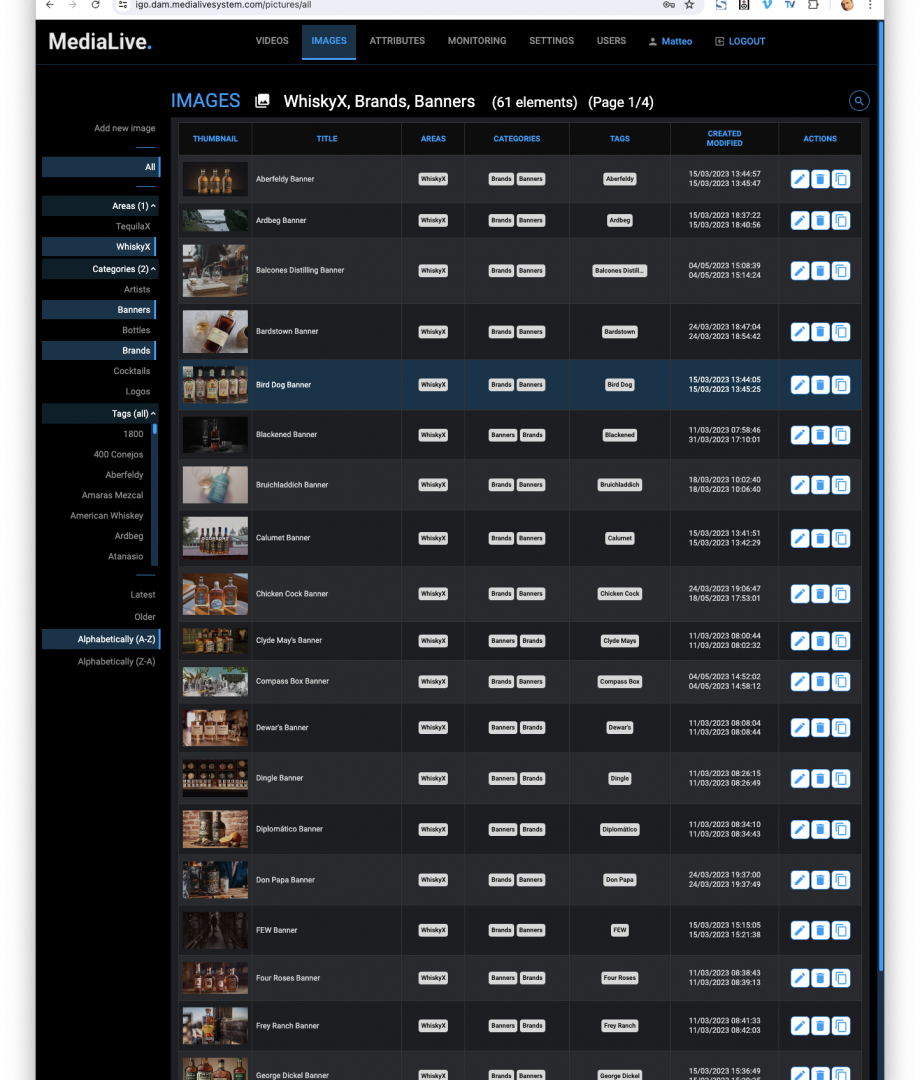Duplicate the Calumet Banner entry

point(841,539)
